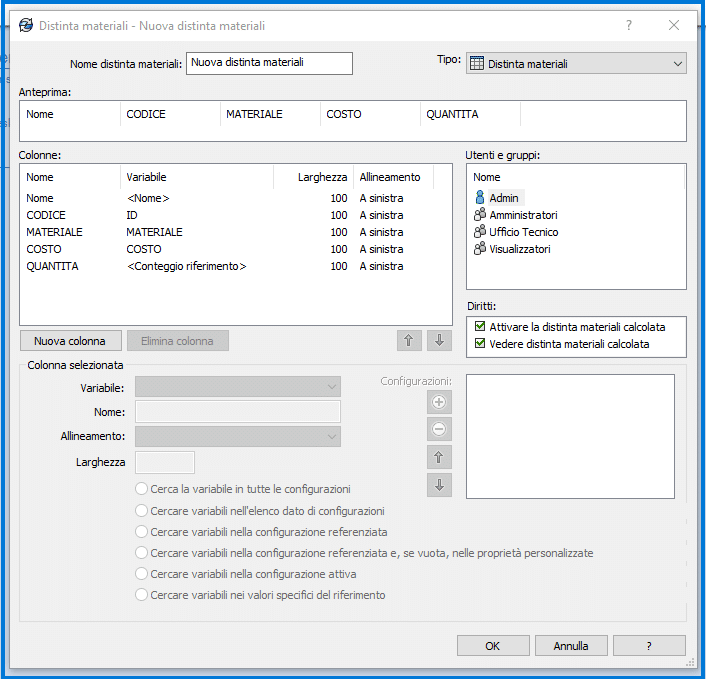Move column up with the up arrow
Image resolution: width=706 pixels, height=679 pixels.
(x=408, y=340)
